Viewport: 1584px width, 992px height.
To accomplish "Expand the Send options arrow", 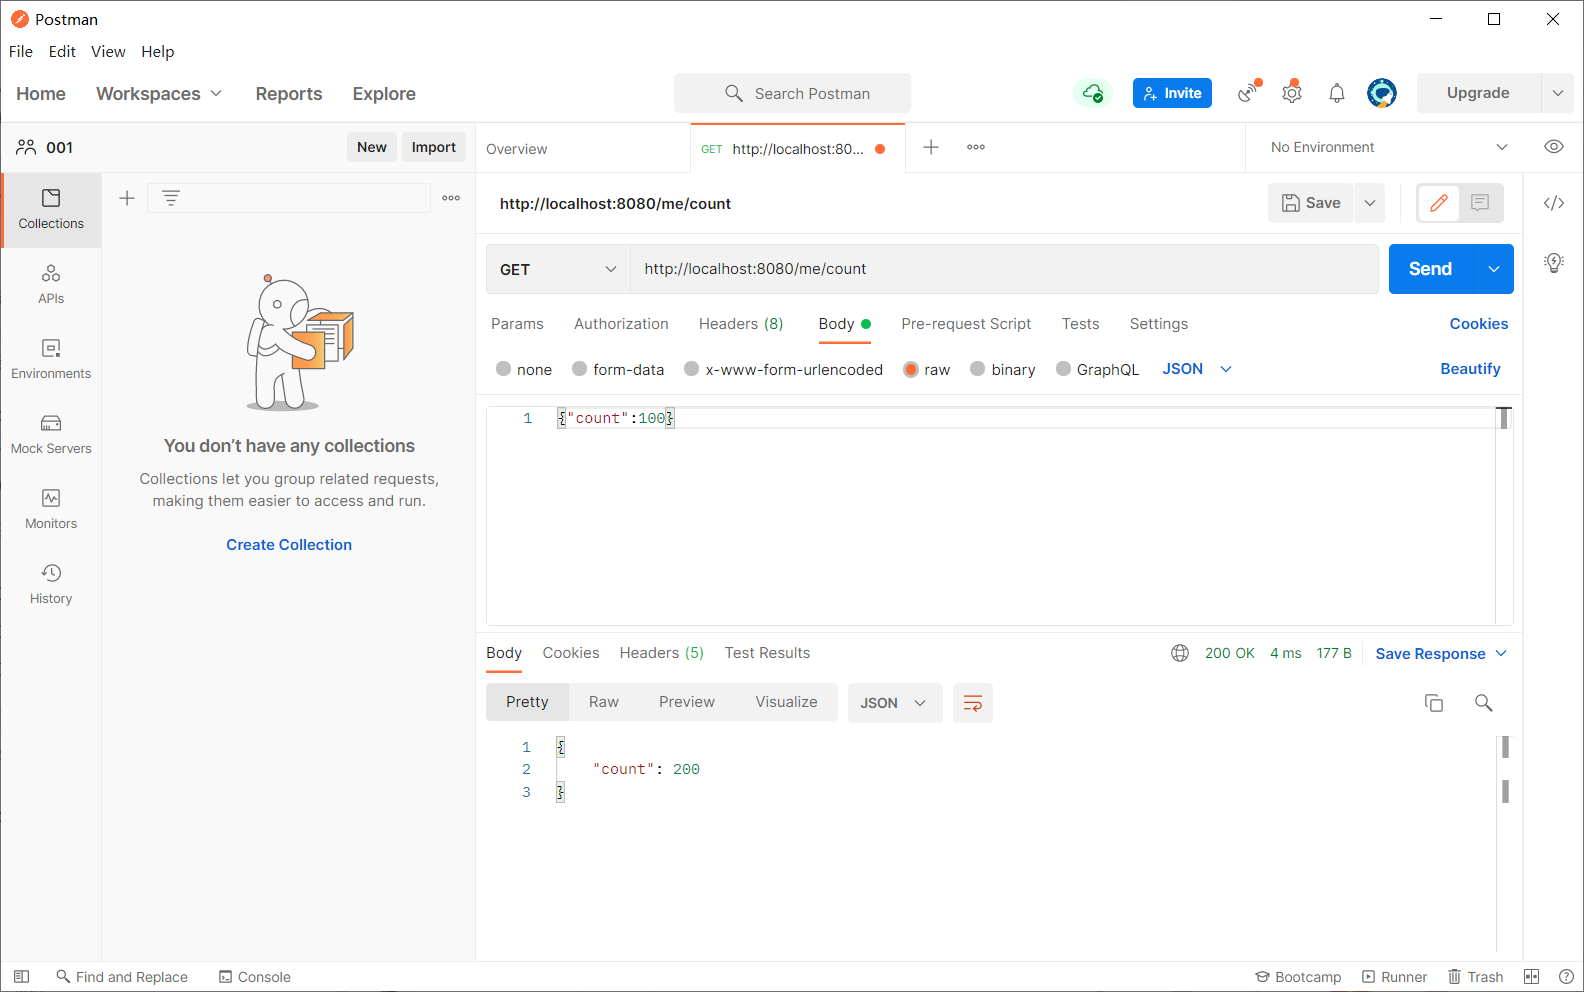I will (x=1494, y=269).
